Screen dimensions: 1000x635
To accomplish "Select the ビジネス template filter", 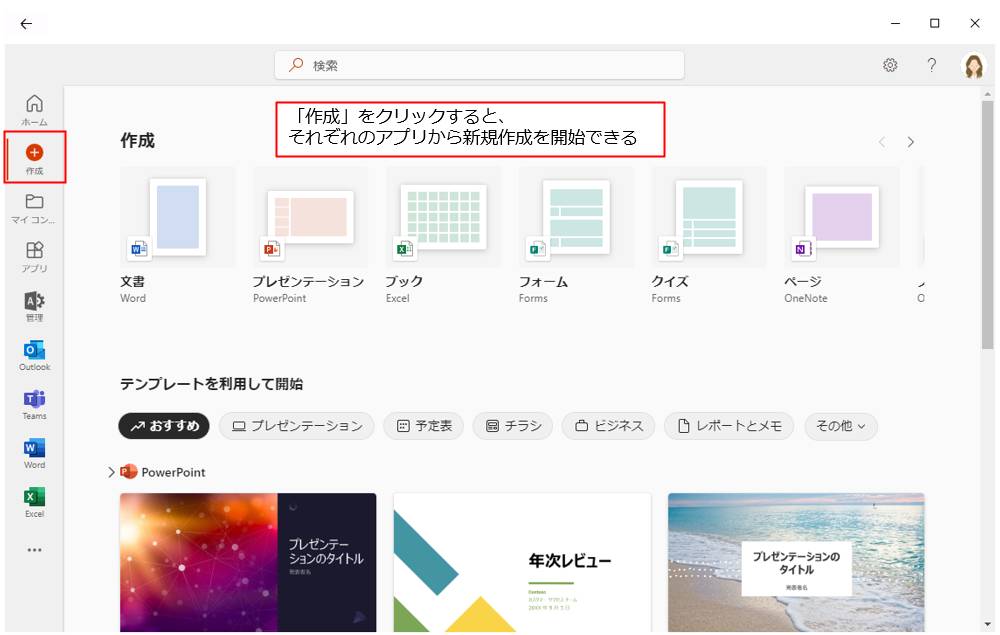I will click(x=608, y=426).
